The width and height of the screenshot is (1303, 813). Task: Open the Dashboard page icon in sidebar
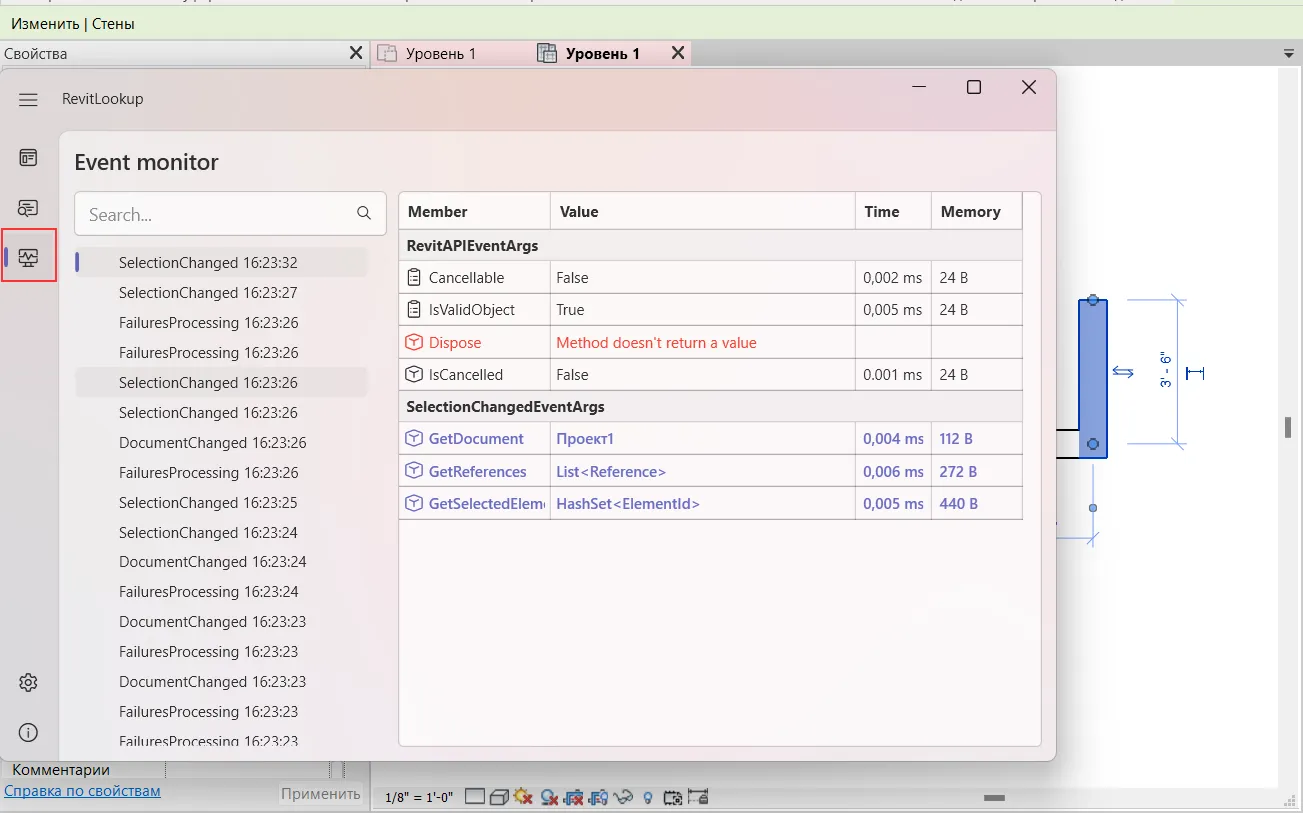tap(28, 157)
